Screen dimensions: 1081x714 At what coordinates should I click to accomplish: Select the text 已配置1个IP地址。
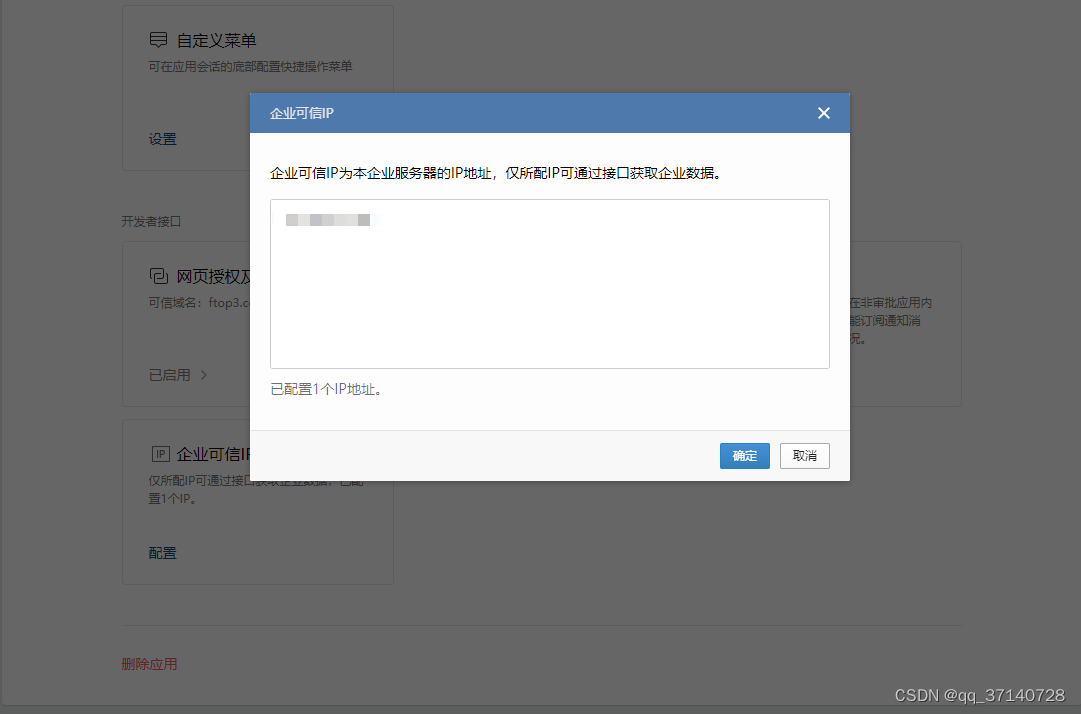click(327, 389)
